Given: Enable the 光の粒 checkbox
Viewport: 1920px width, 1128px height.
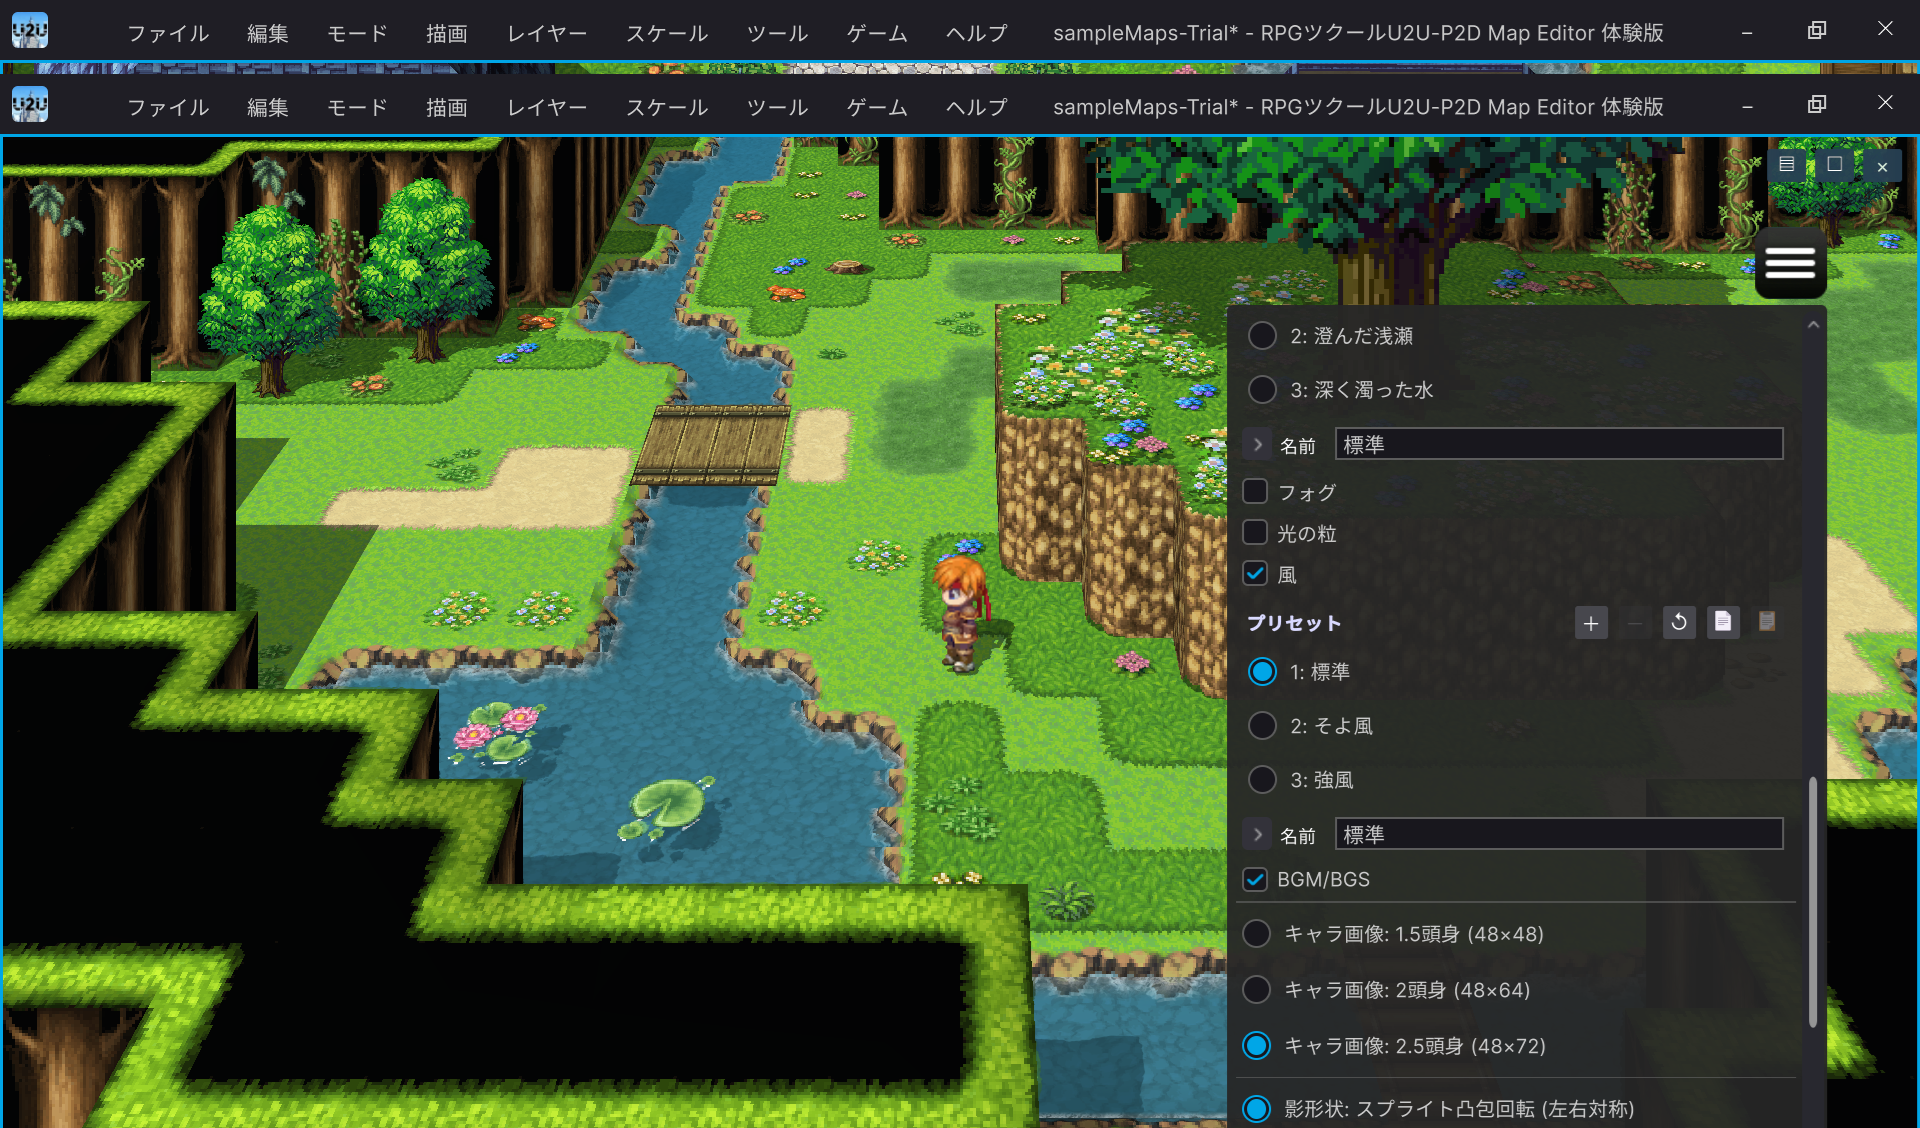Looking at the screenshot, I should click(1255, 532).
